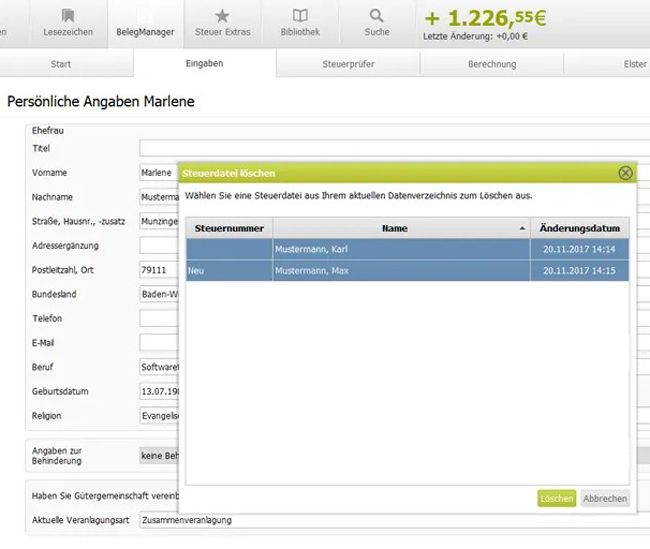The height and width of the screenshot is (549, 650).
Task: Click the Nachname input field
Action: pos(159,197)
